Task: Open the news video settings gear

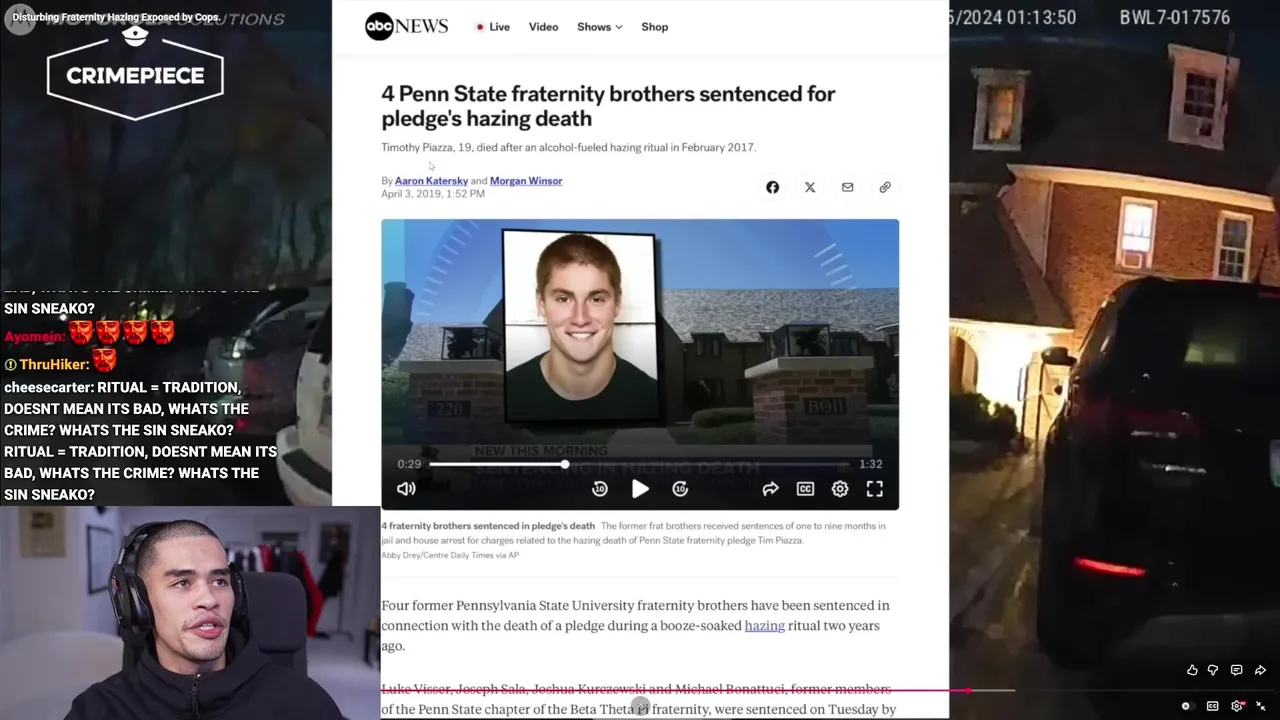Action: (x=840, y=489)
